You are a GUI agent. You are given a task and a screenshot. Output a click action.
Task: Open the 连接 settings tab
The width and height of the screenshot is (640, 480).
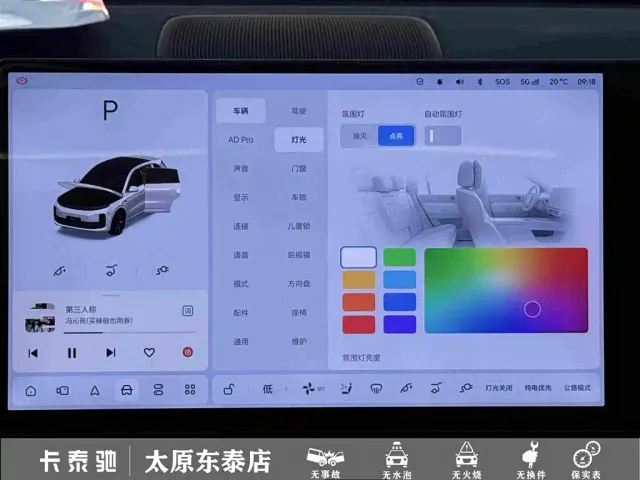(x=240, y=226)
